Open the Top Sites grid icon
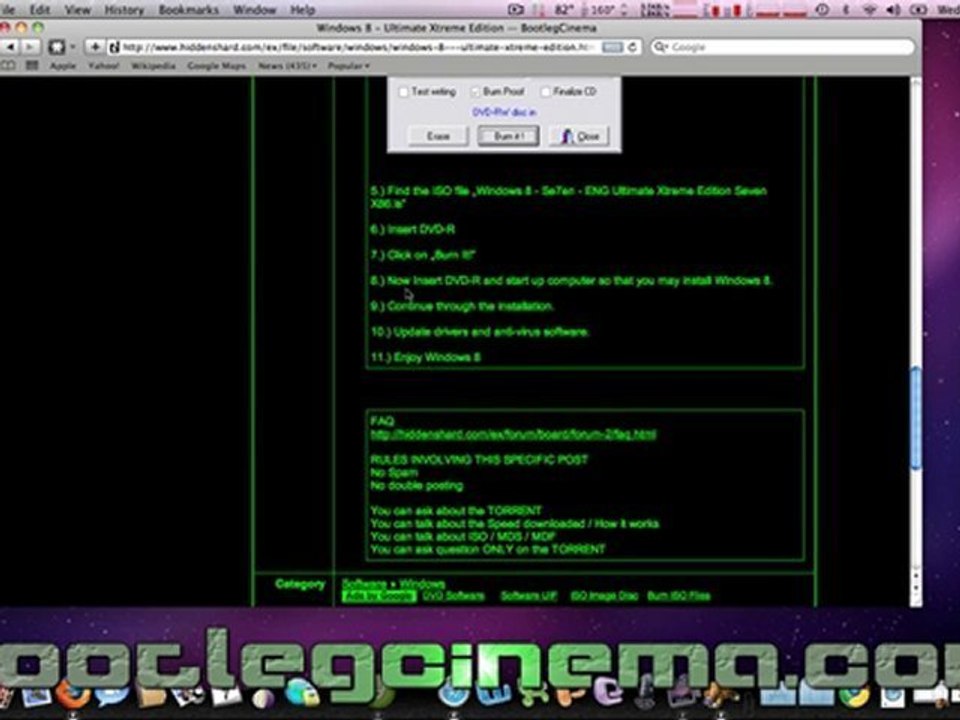Viewport: 960px width, 720px height. pyautogui.click(x=32, y=66)
